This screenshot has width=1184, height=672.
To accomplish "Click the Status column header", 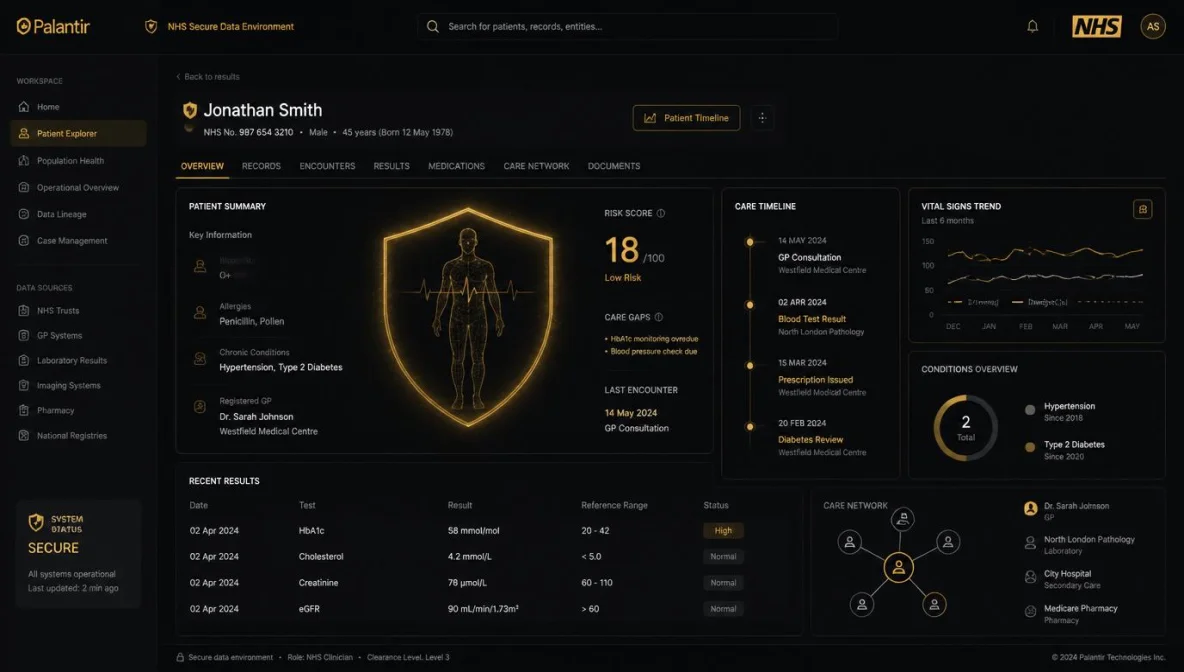I will point(716,505).
